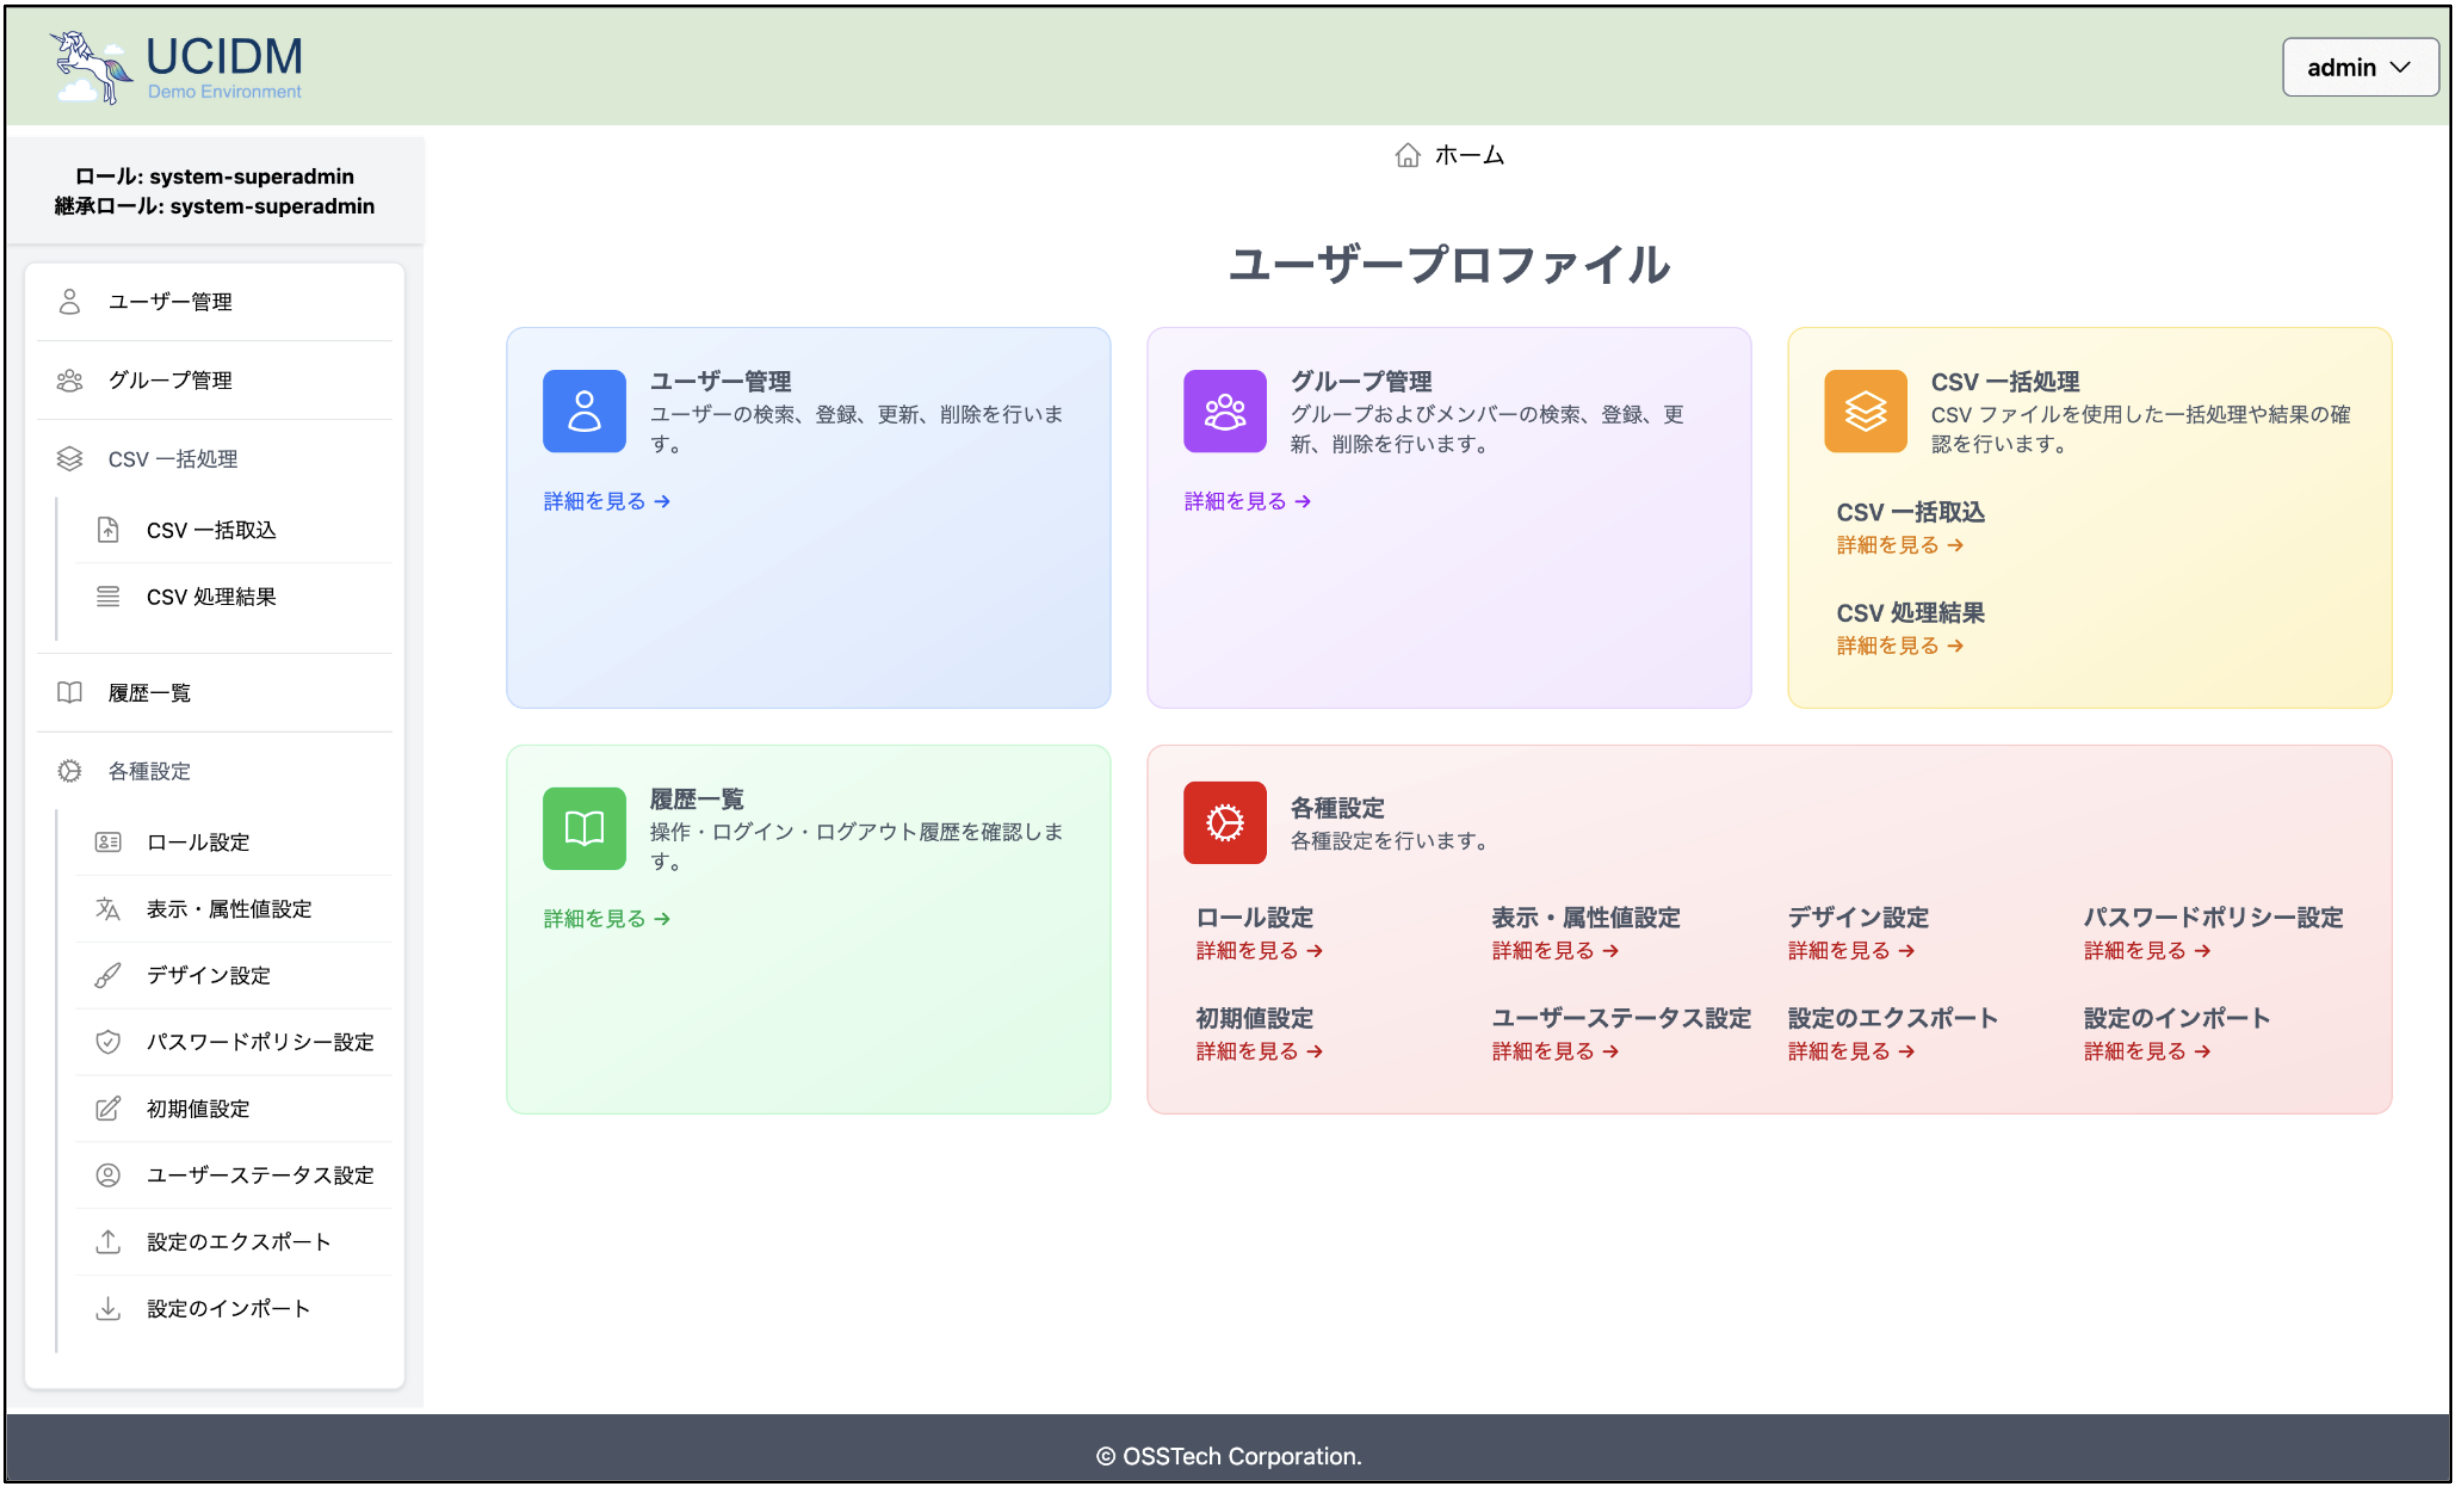Click the list icon beside CSV 処理結果

[x=108, y=597]
